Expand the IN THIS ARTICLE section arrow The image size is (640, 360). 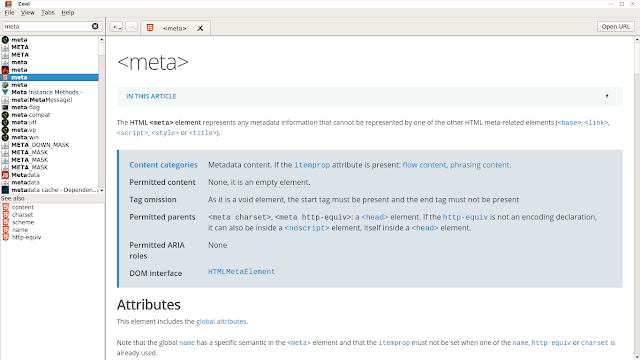tap(607, 96)
